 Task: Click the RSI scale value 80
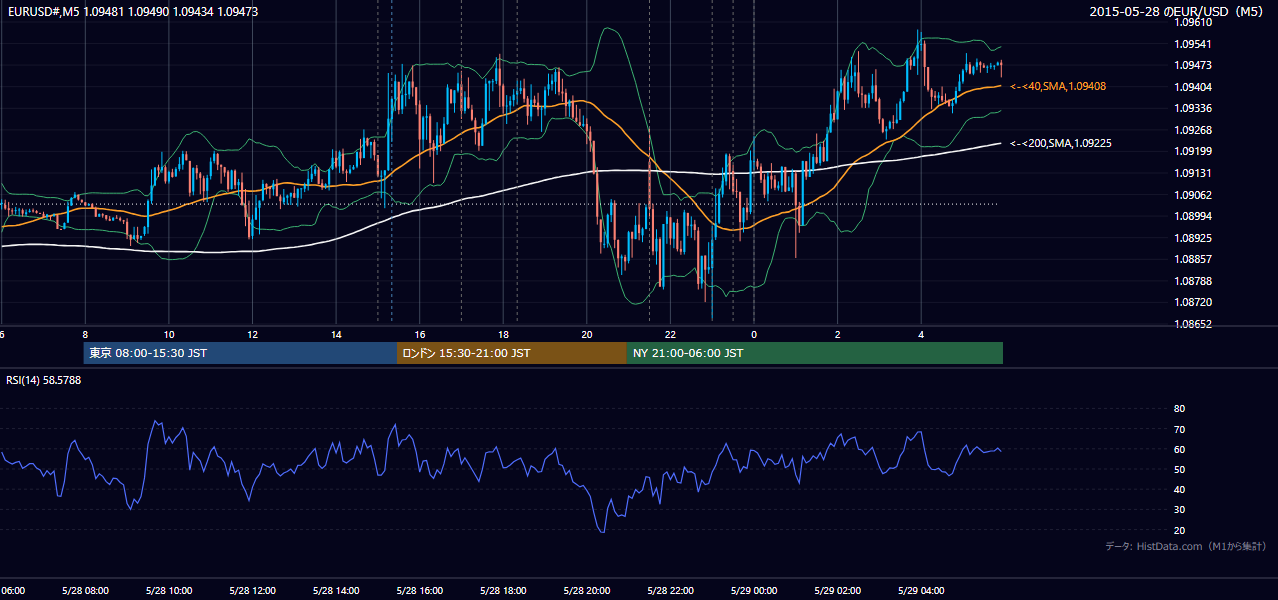tap(1179, 409)
